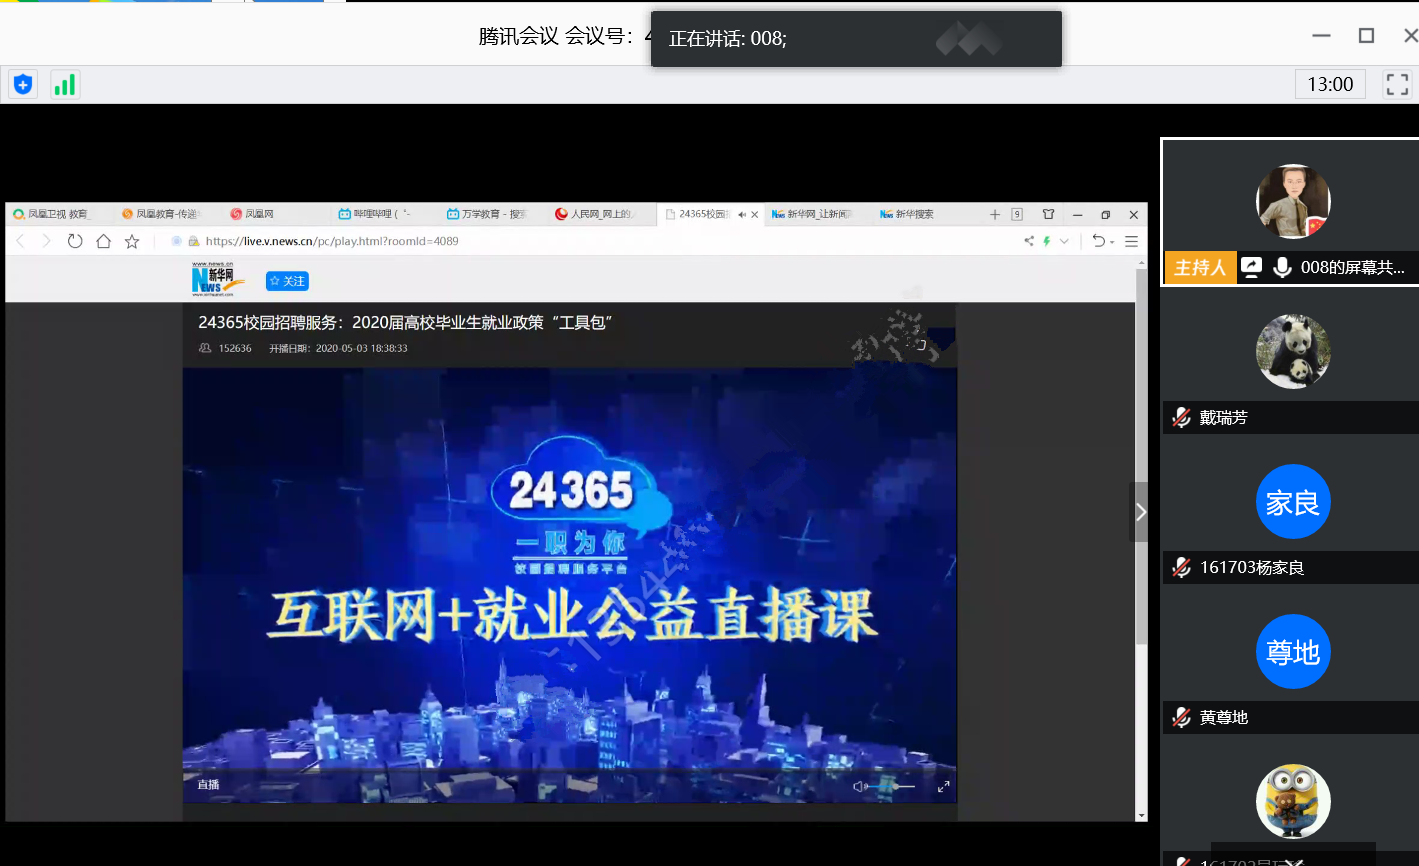1419x866 pixels.
Task: Click the 关注 follow button
Action: (x=287, y=281)
